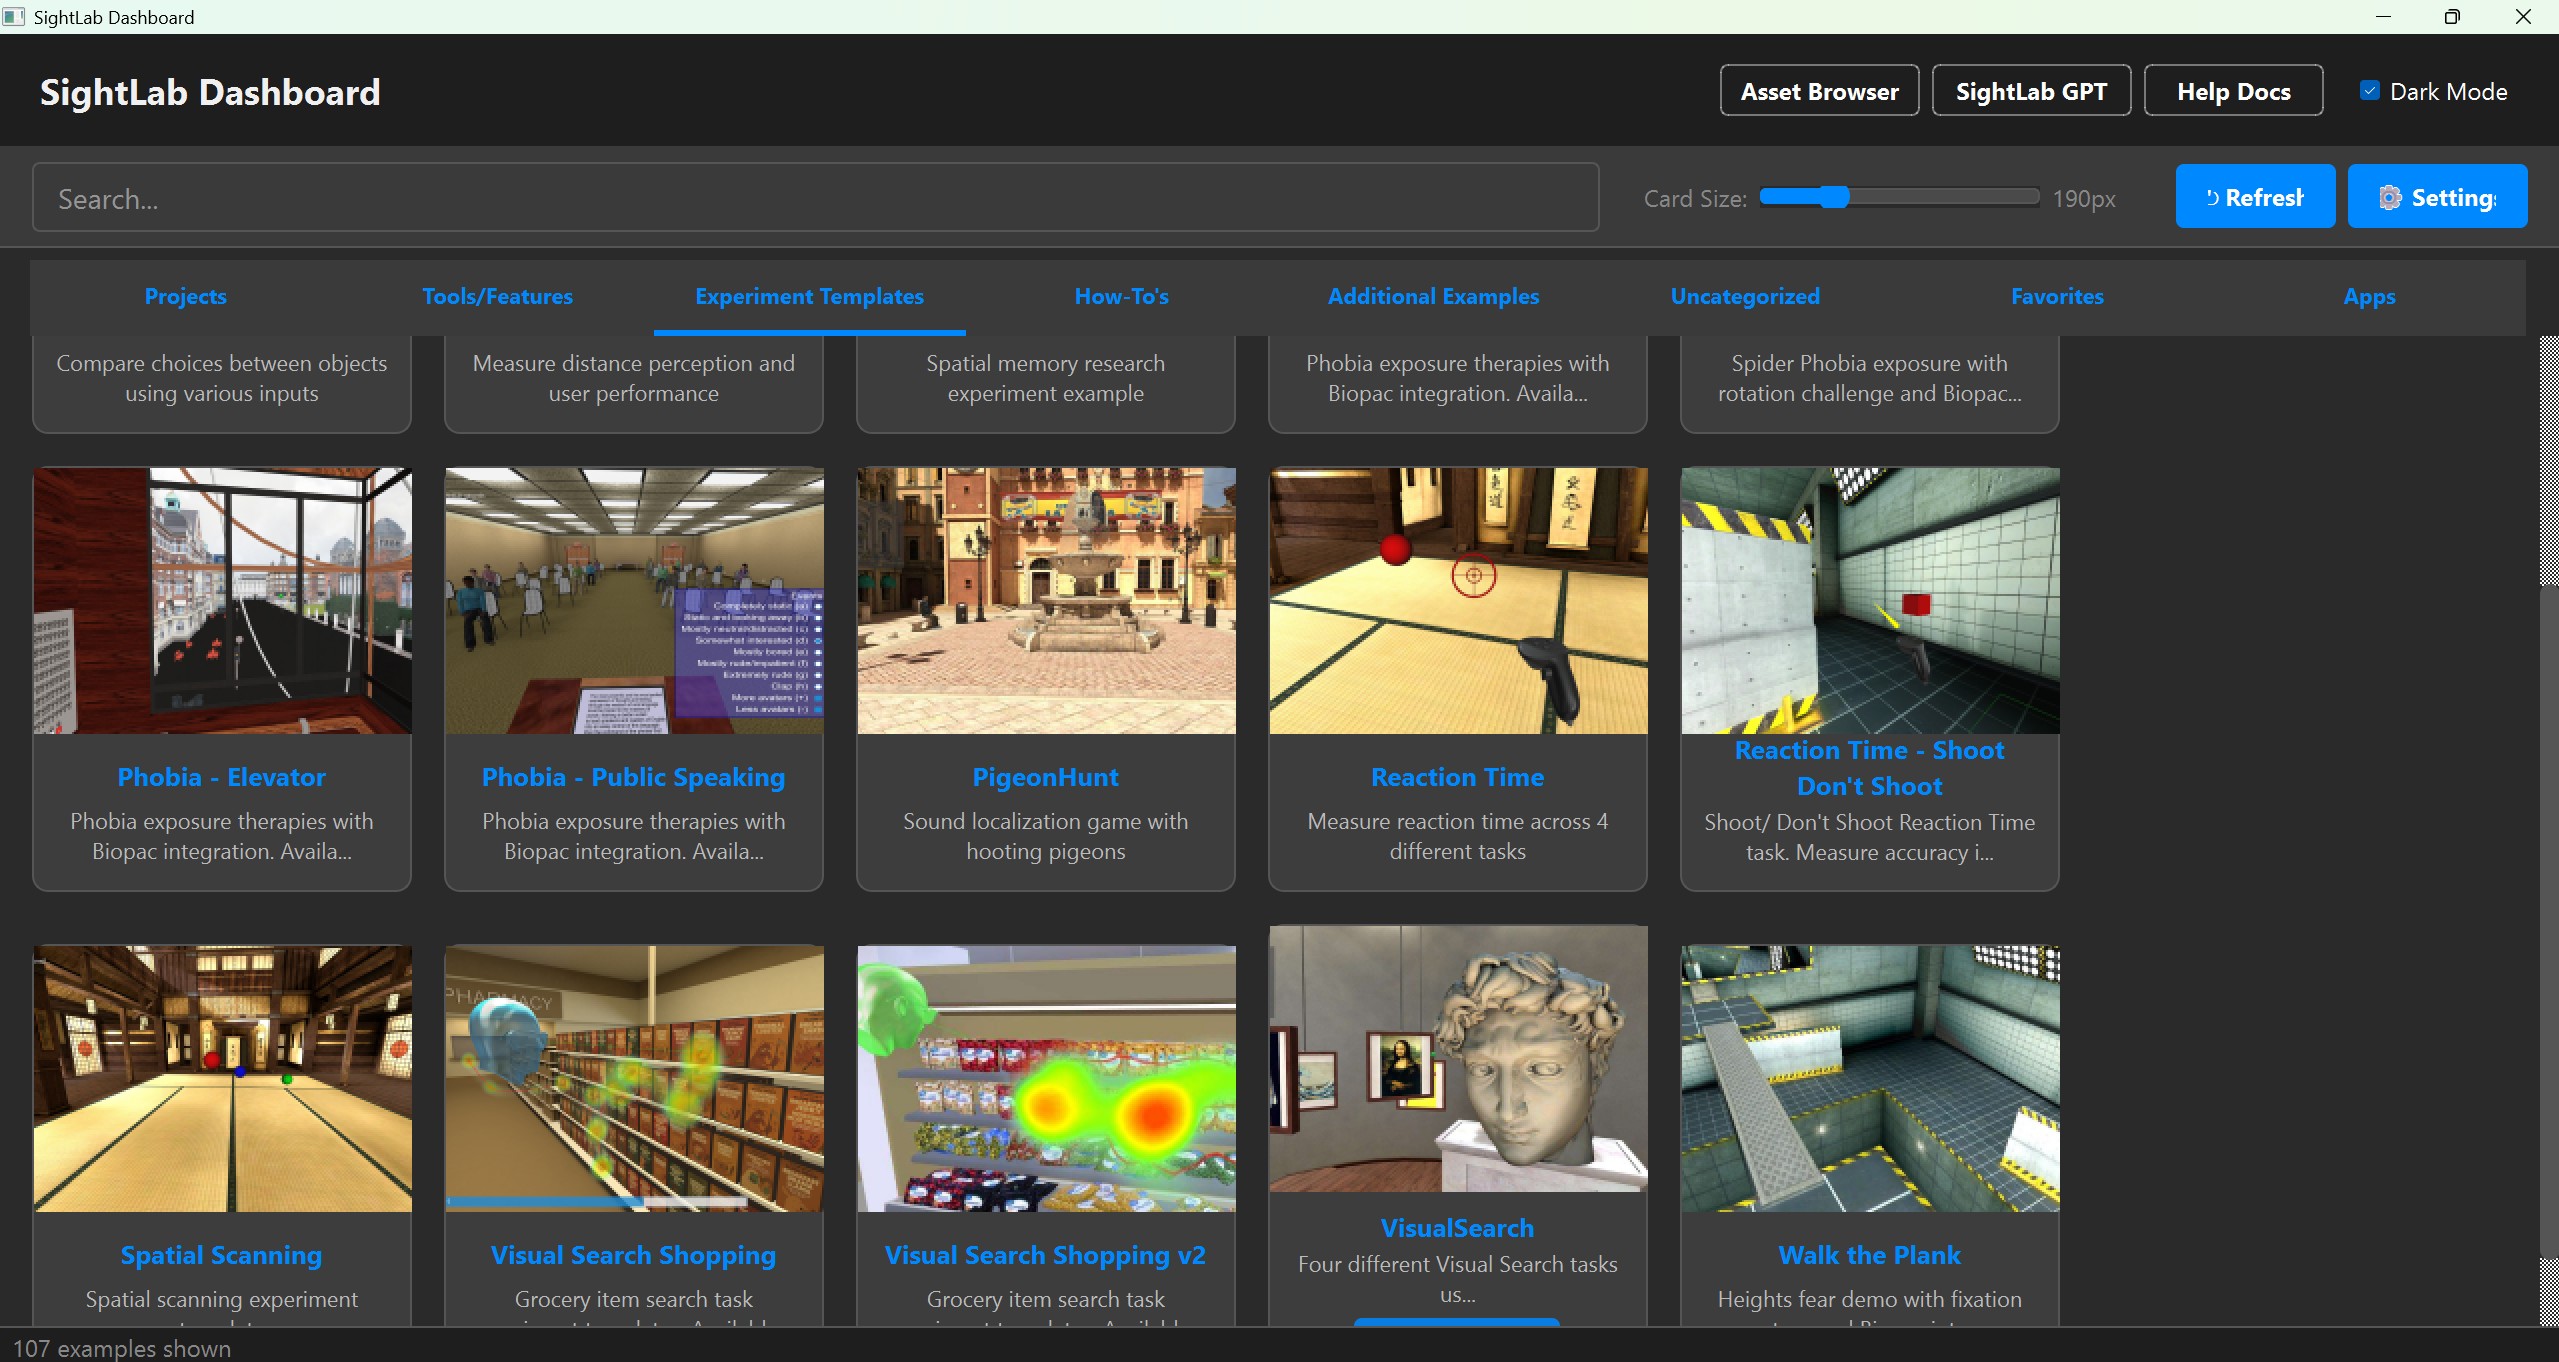Select the Reaction Time card image
This screenshot has width=2559, height=1362.
[x=1458, y=600]
